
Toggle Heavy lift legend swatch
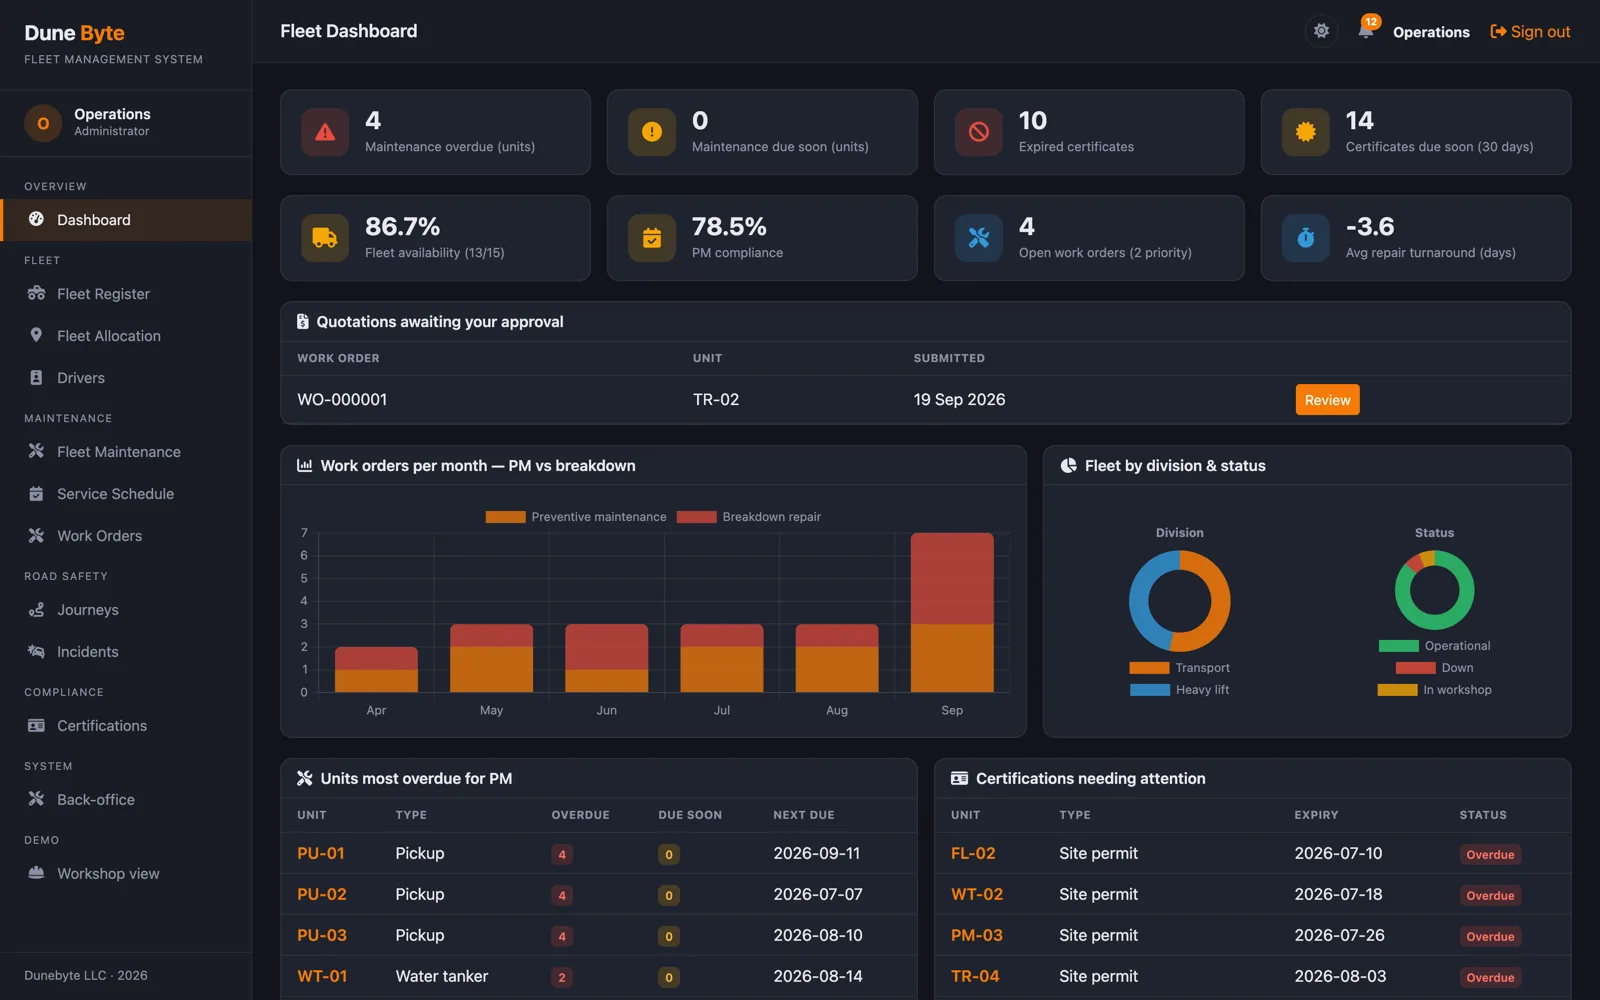click(1149, 690)
